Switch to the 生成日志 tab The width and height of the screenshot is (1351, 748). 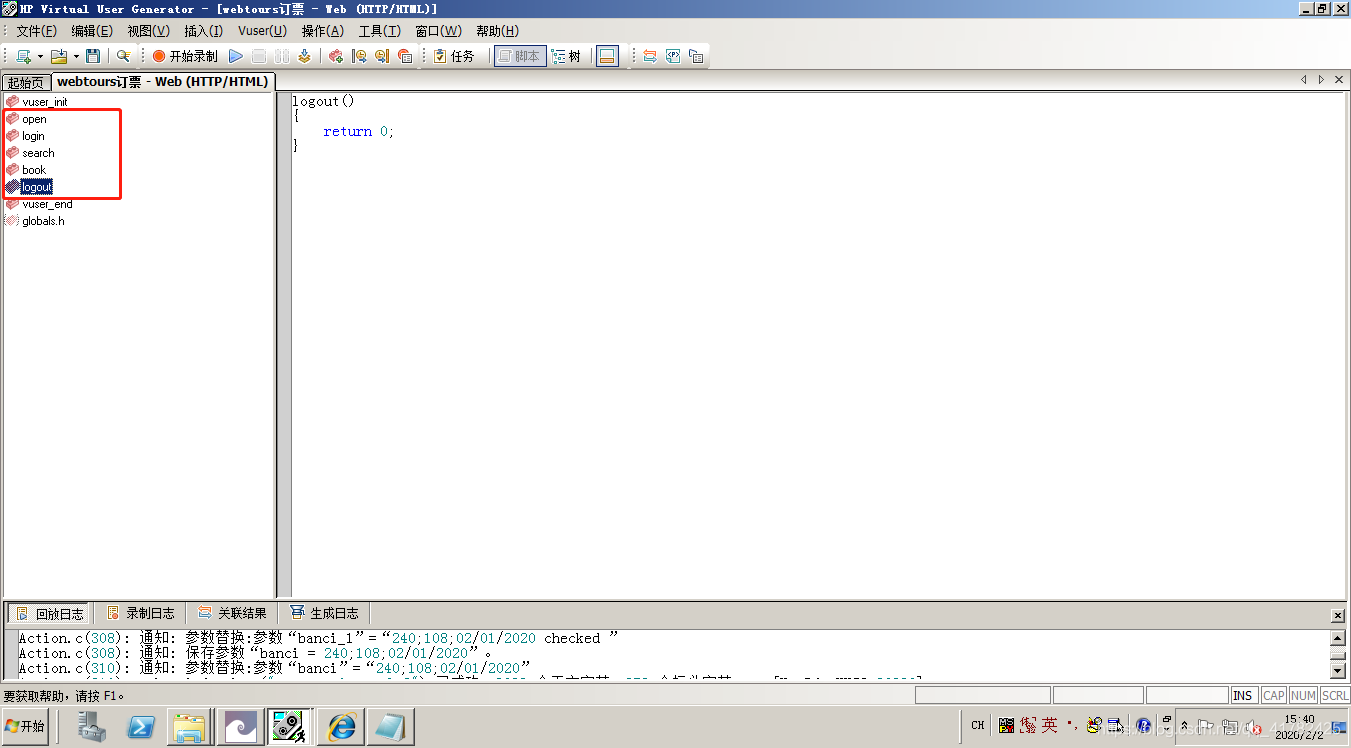pyautogui.click(x=324, y=613)
